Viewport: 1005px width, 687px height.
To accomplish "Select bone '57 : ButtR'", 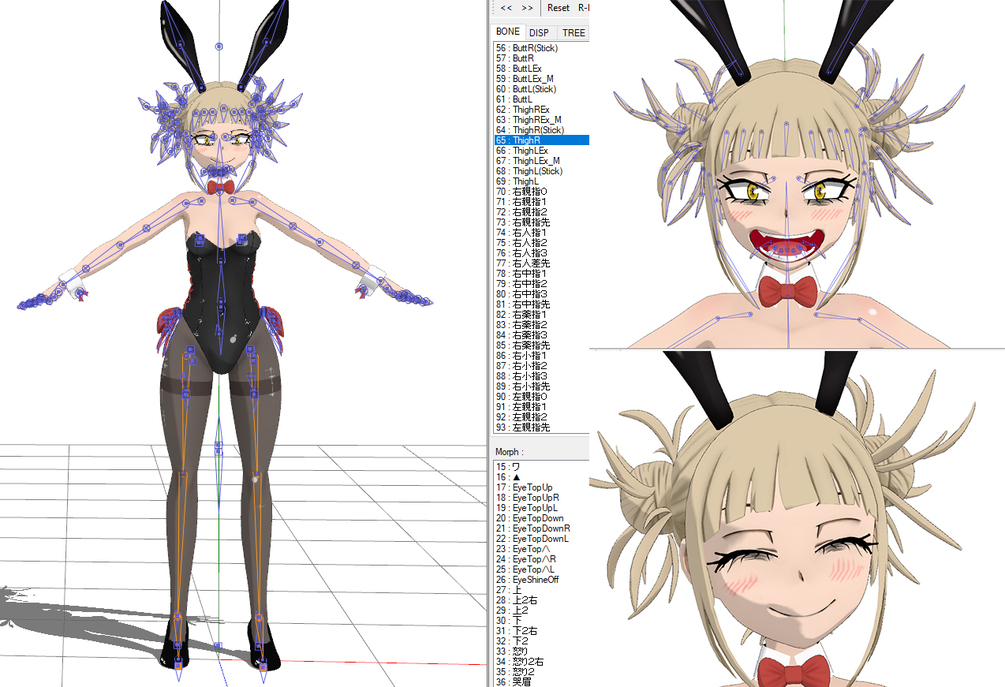I will [x=542, y=58].
